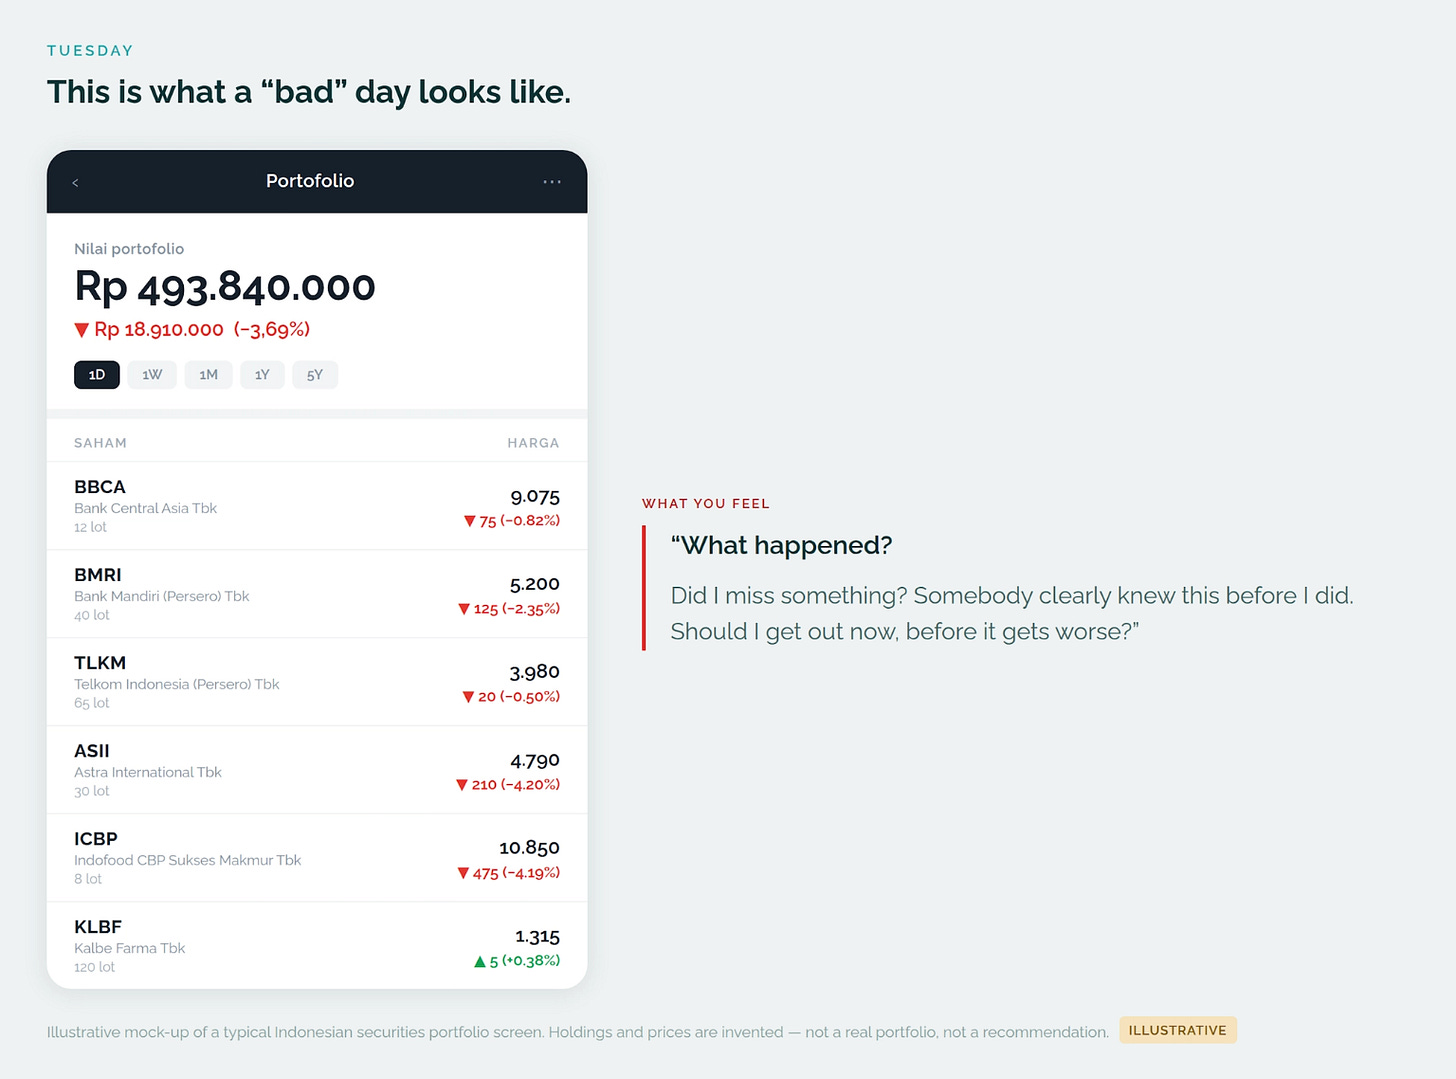Image resolution: width=1456 pixels, height=1079 pixels.
Task: Tap the back arrow in Portofolio header
Action: click(x=75, y=183)
